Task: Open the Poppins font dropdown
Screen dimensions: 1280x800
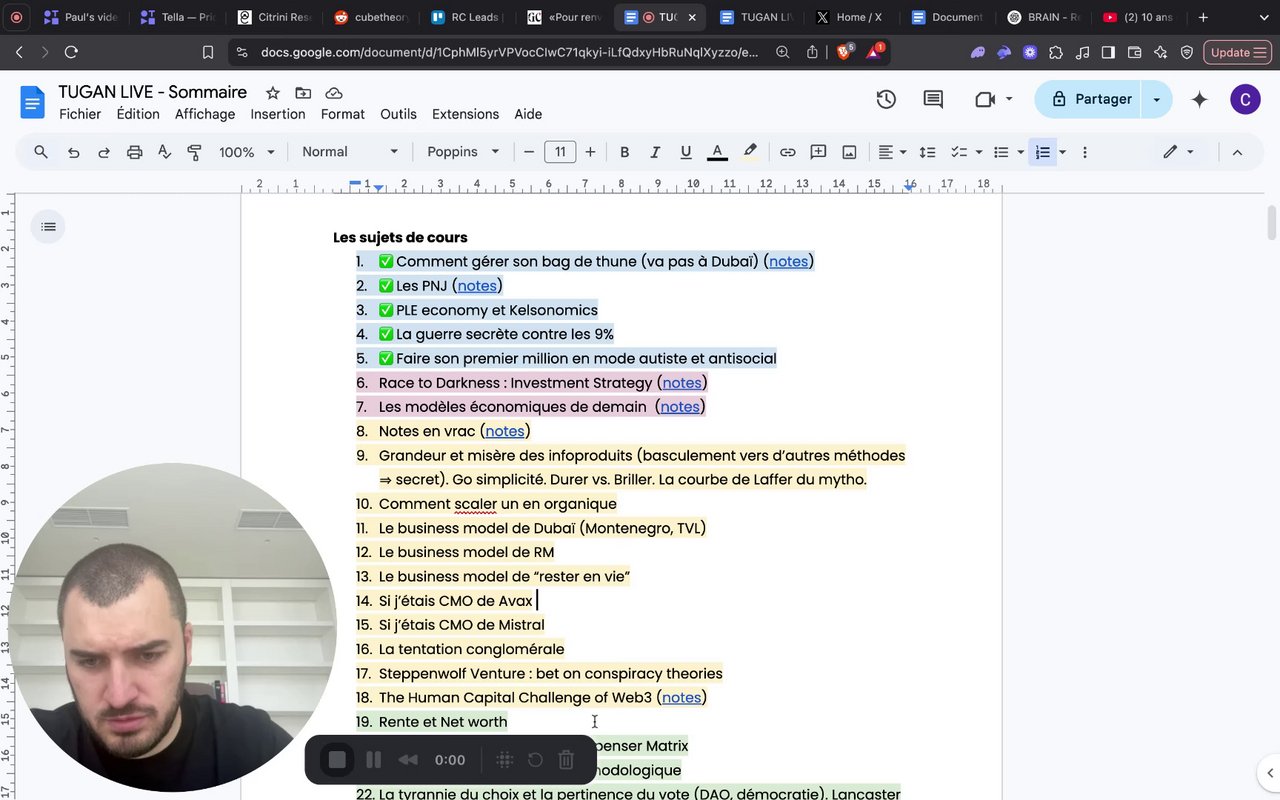Action: point(463,152)
